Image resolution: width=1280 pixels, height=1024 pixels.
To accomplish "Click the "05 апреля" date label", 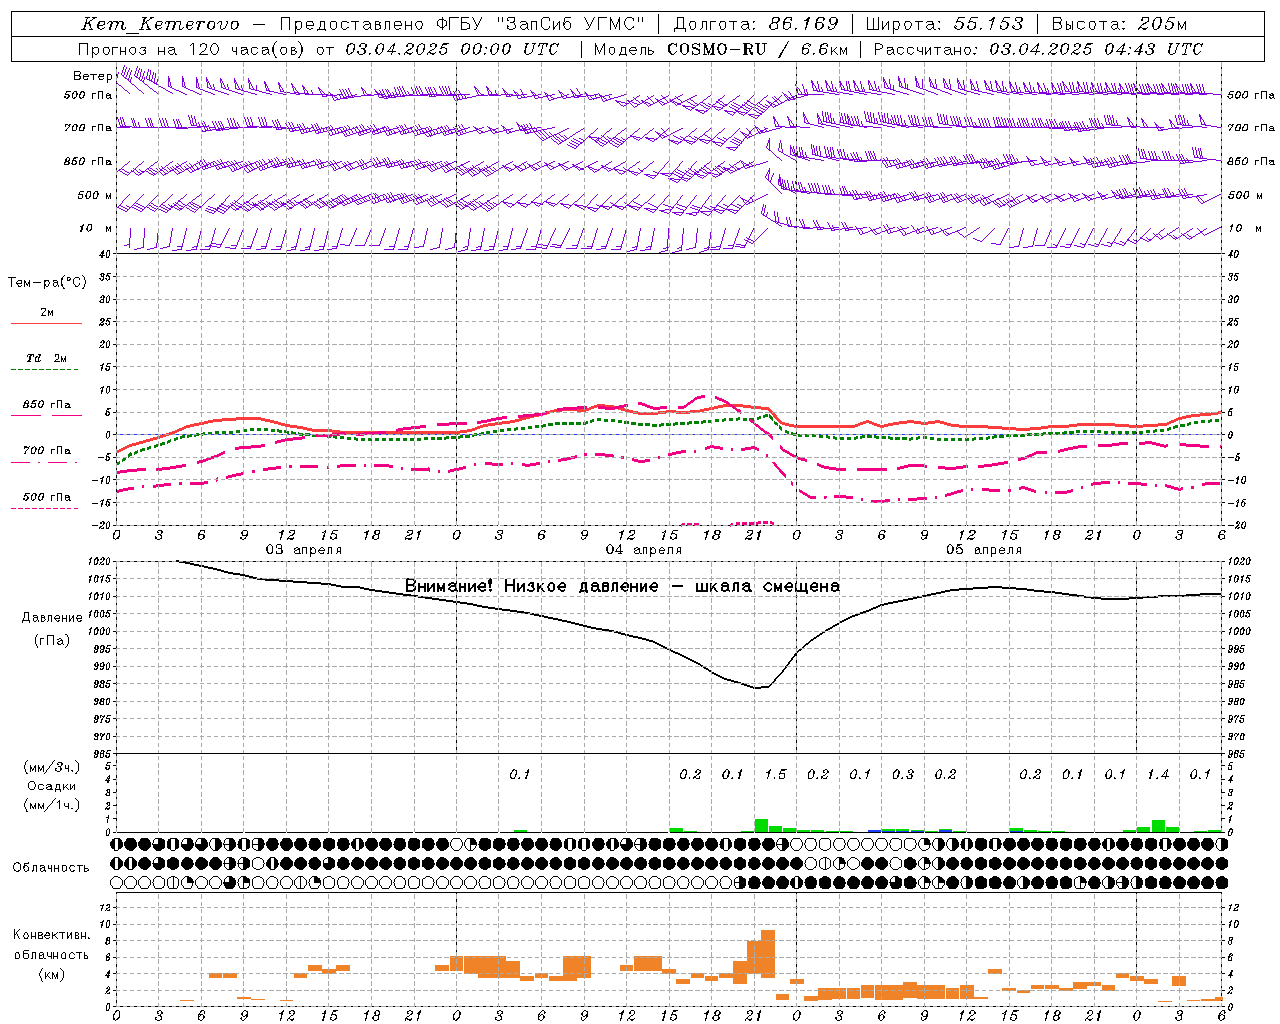I will (983, 549).
